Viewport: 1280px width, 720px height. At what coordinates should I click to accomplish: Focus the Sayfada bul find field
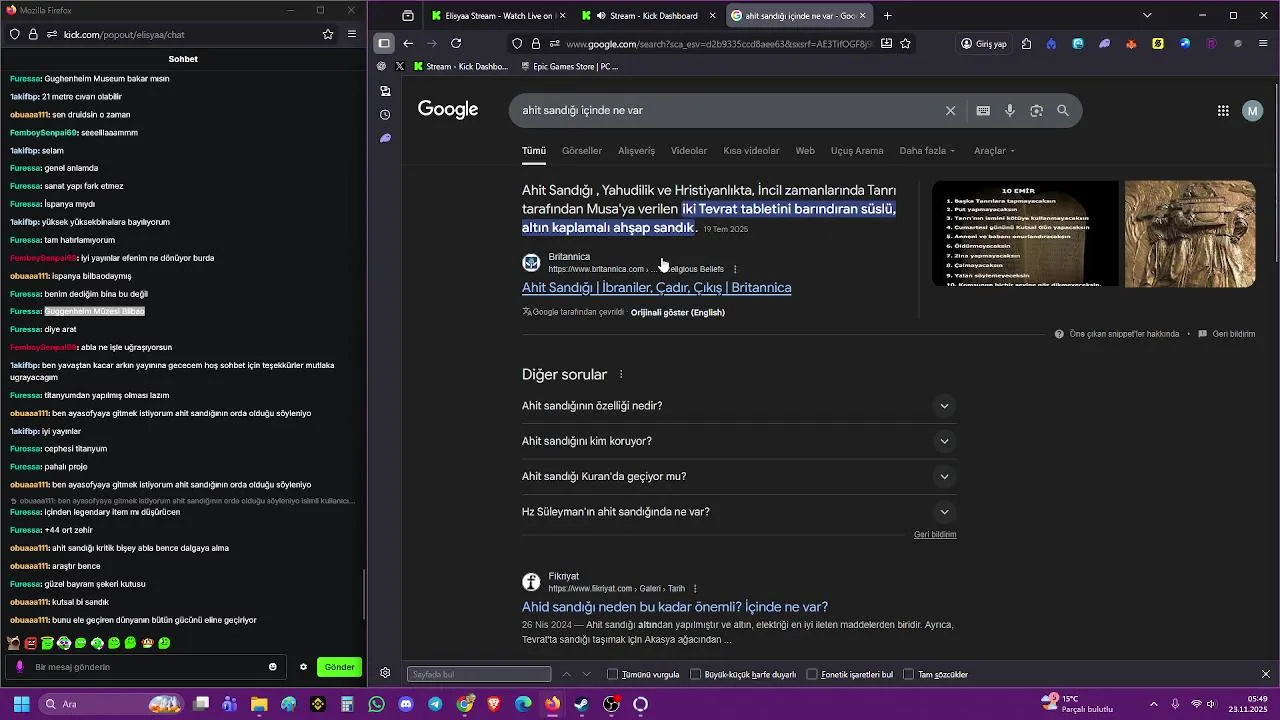pos(479,675)
